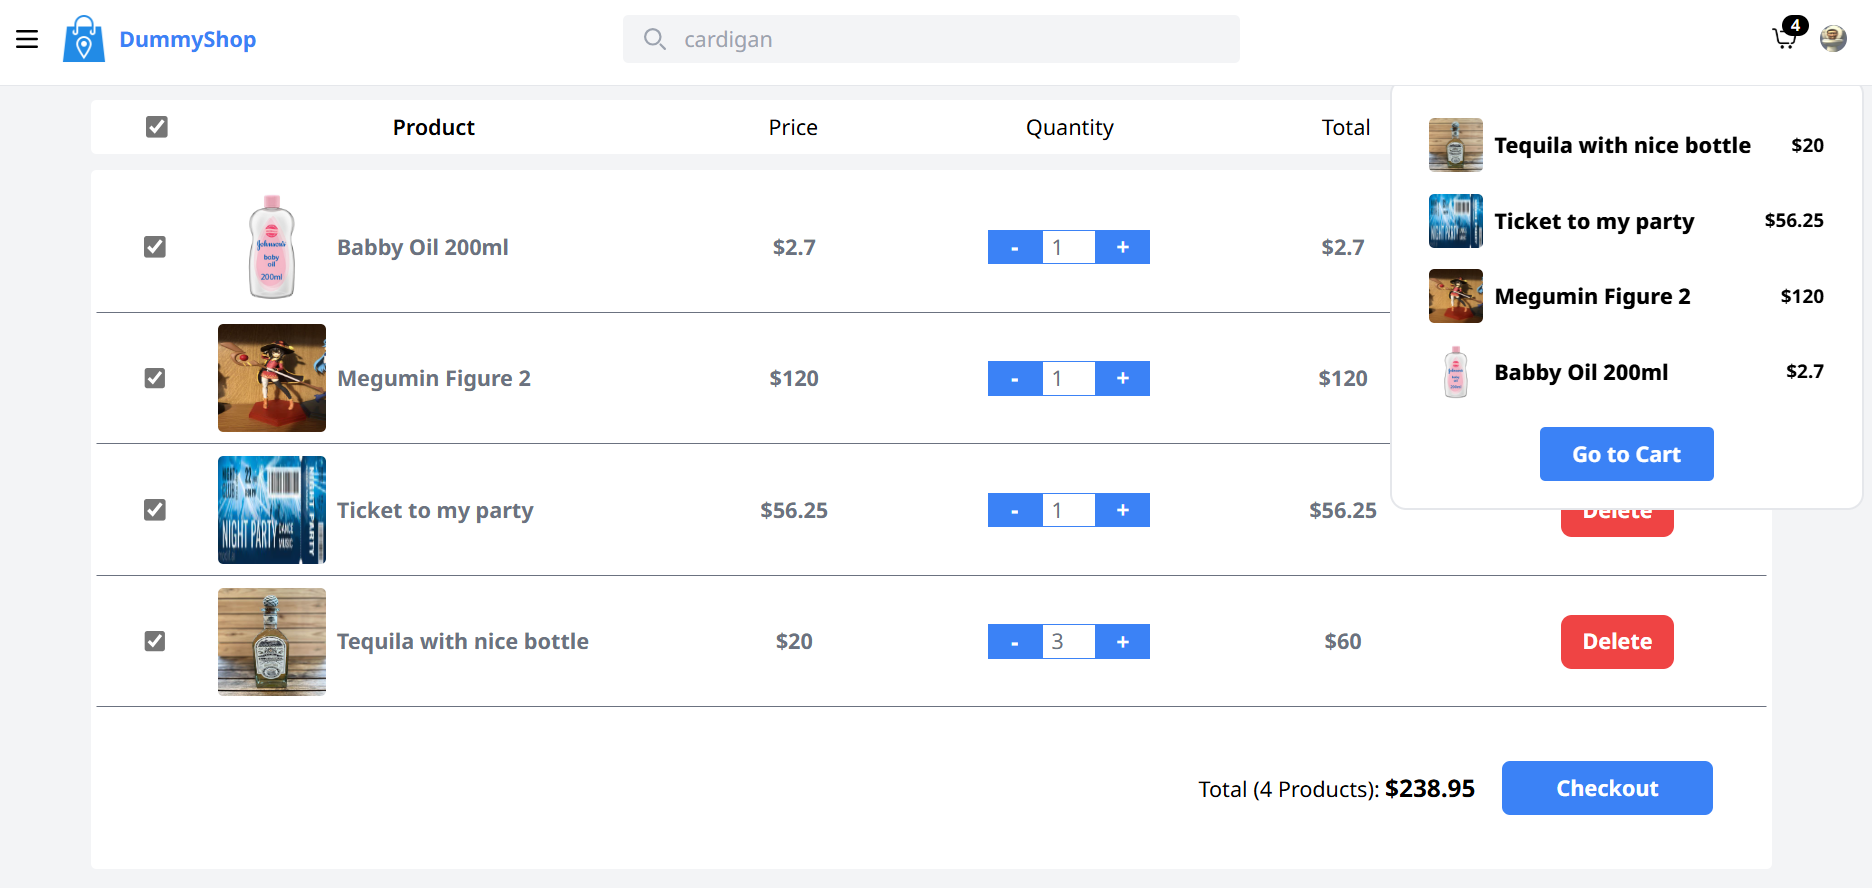Screen dimensions: 1872x888
Task: Click the $56.25 price in cart popup
Action: click(1794, 220)
